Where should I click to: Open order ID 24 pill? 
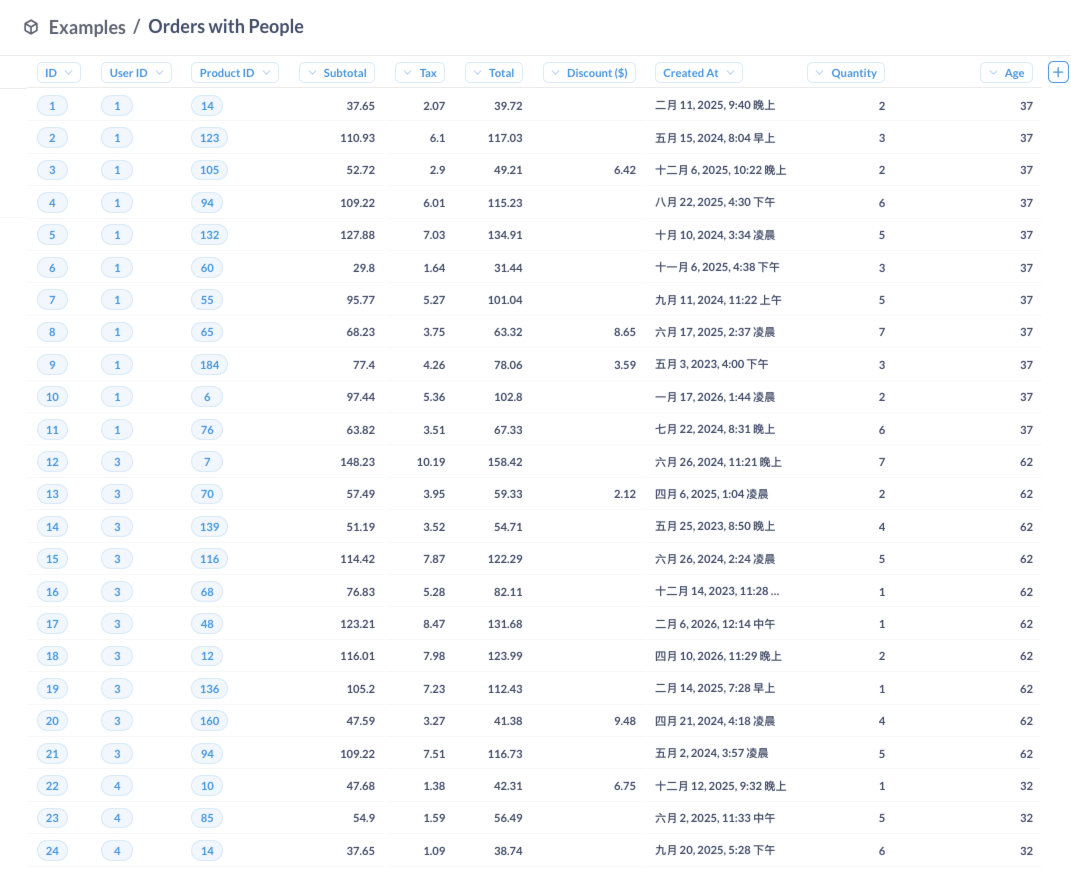tap(52, 851)
